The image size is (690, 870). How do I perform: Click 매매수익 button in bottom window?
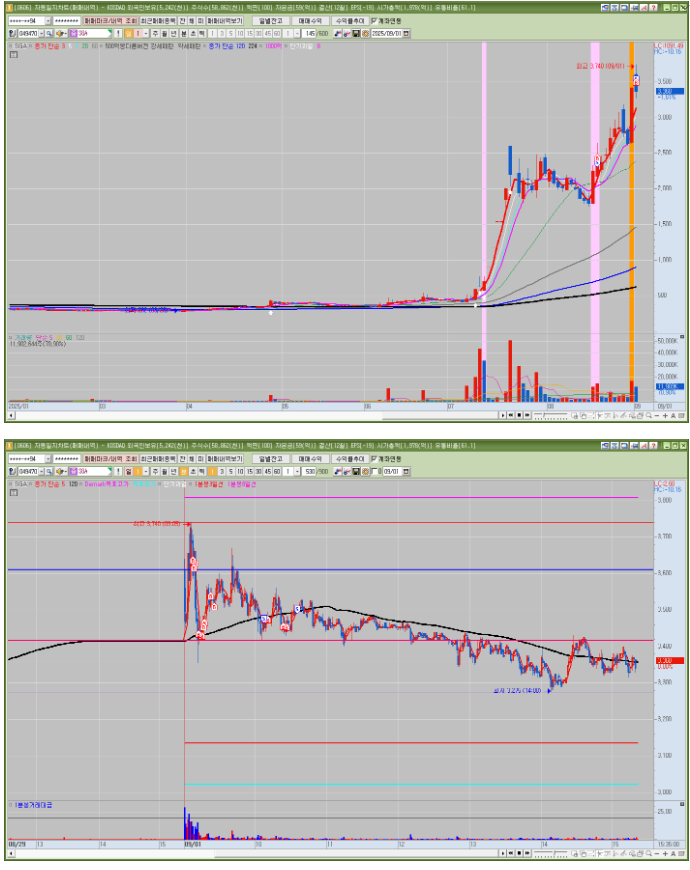(310, 459)
